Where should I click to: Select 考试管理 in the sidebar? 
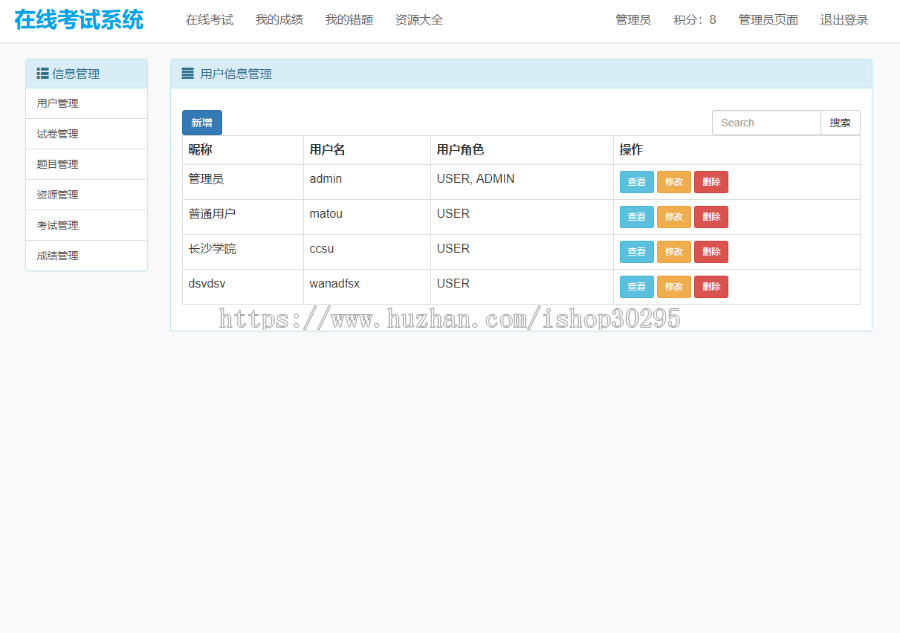click(87, 226)
